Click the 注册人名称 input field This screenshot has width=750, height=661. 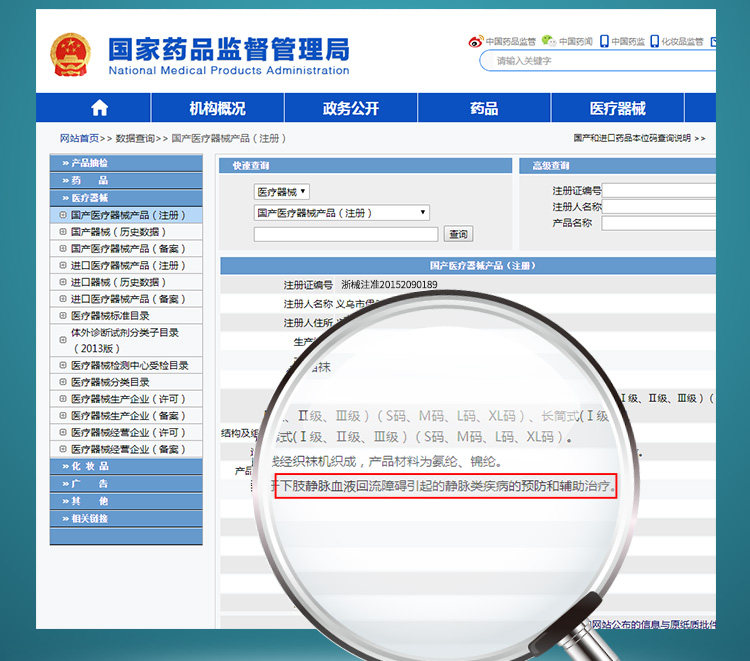click(659, 207)
